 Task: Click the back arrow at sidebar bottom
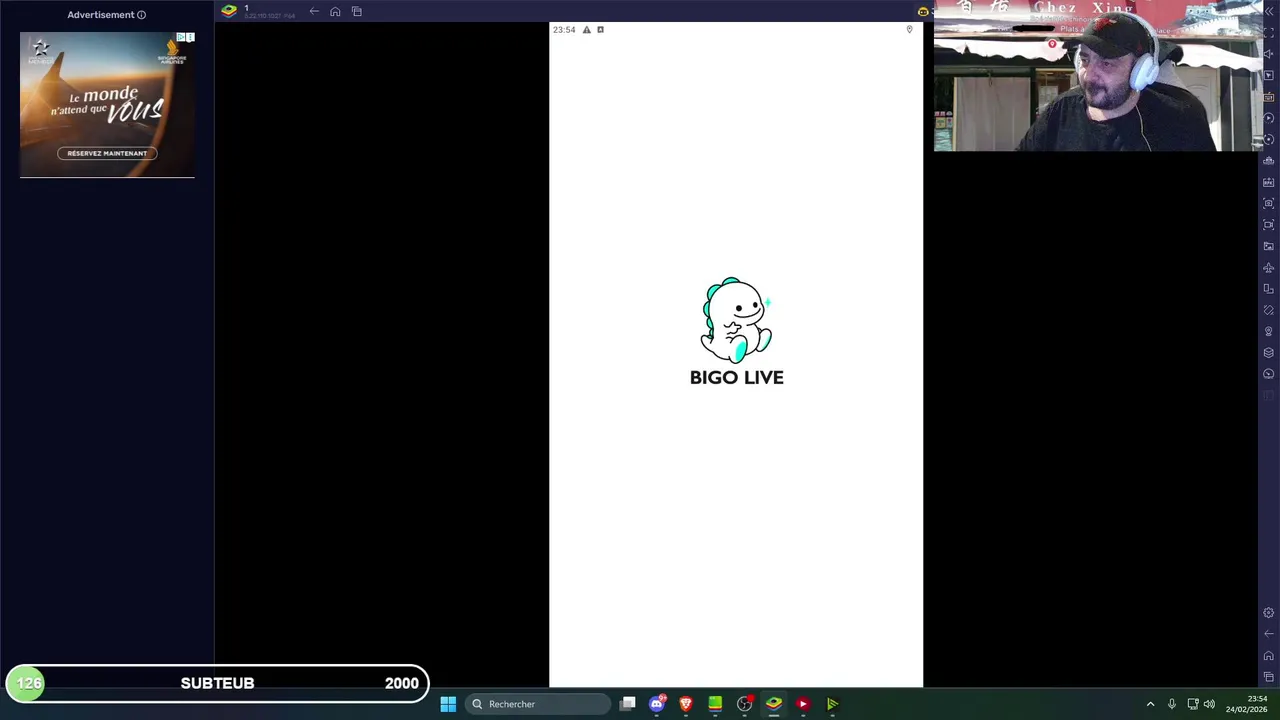1269,634
